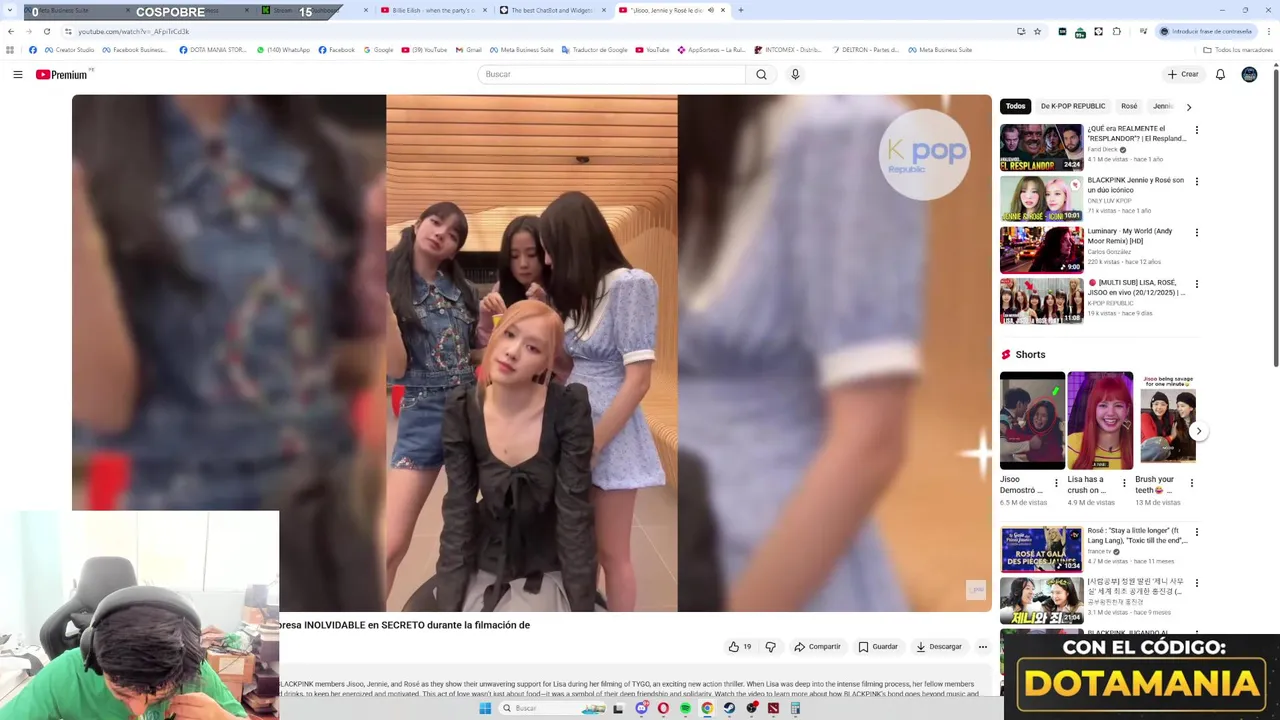Select the Rosé filter chip

(1129, 106)
